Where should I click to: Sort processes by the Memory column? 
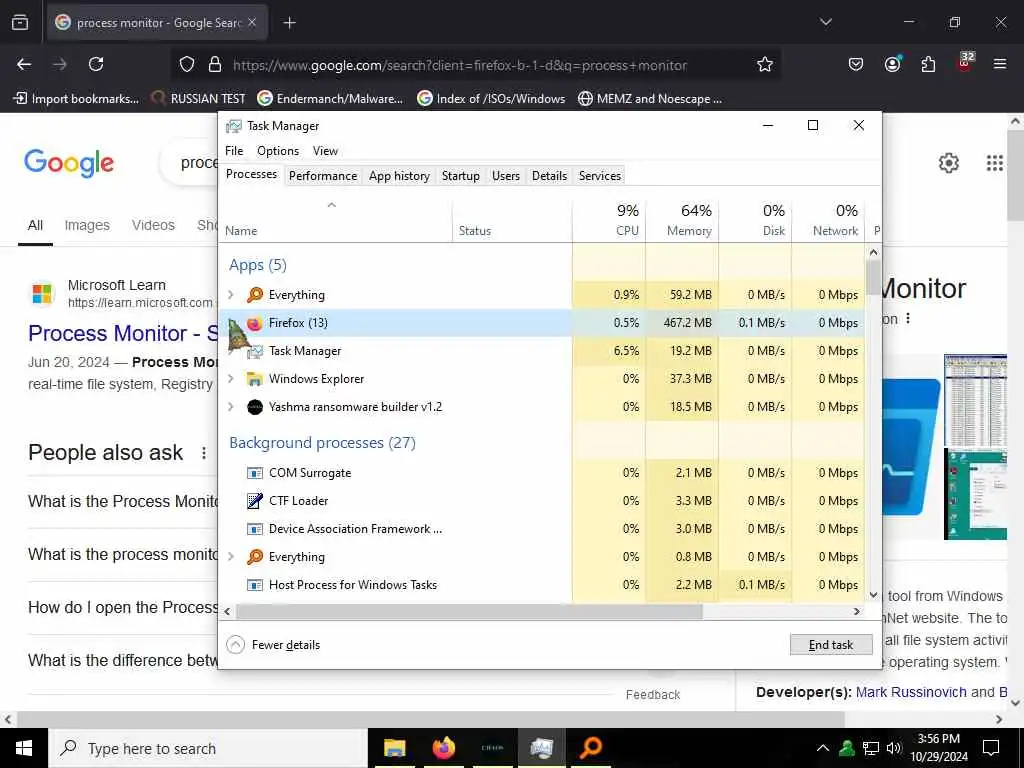click(x=682, y=220)
